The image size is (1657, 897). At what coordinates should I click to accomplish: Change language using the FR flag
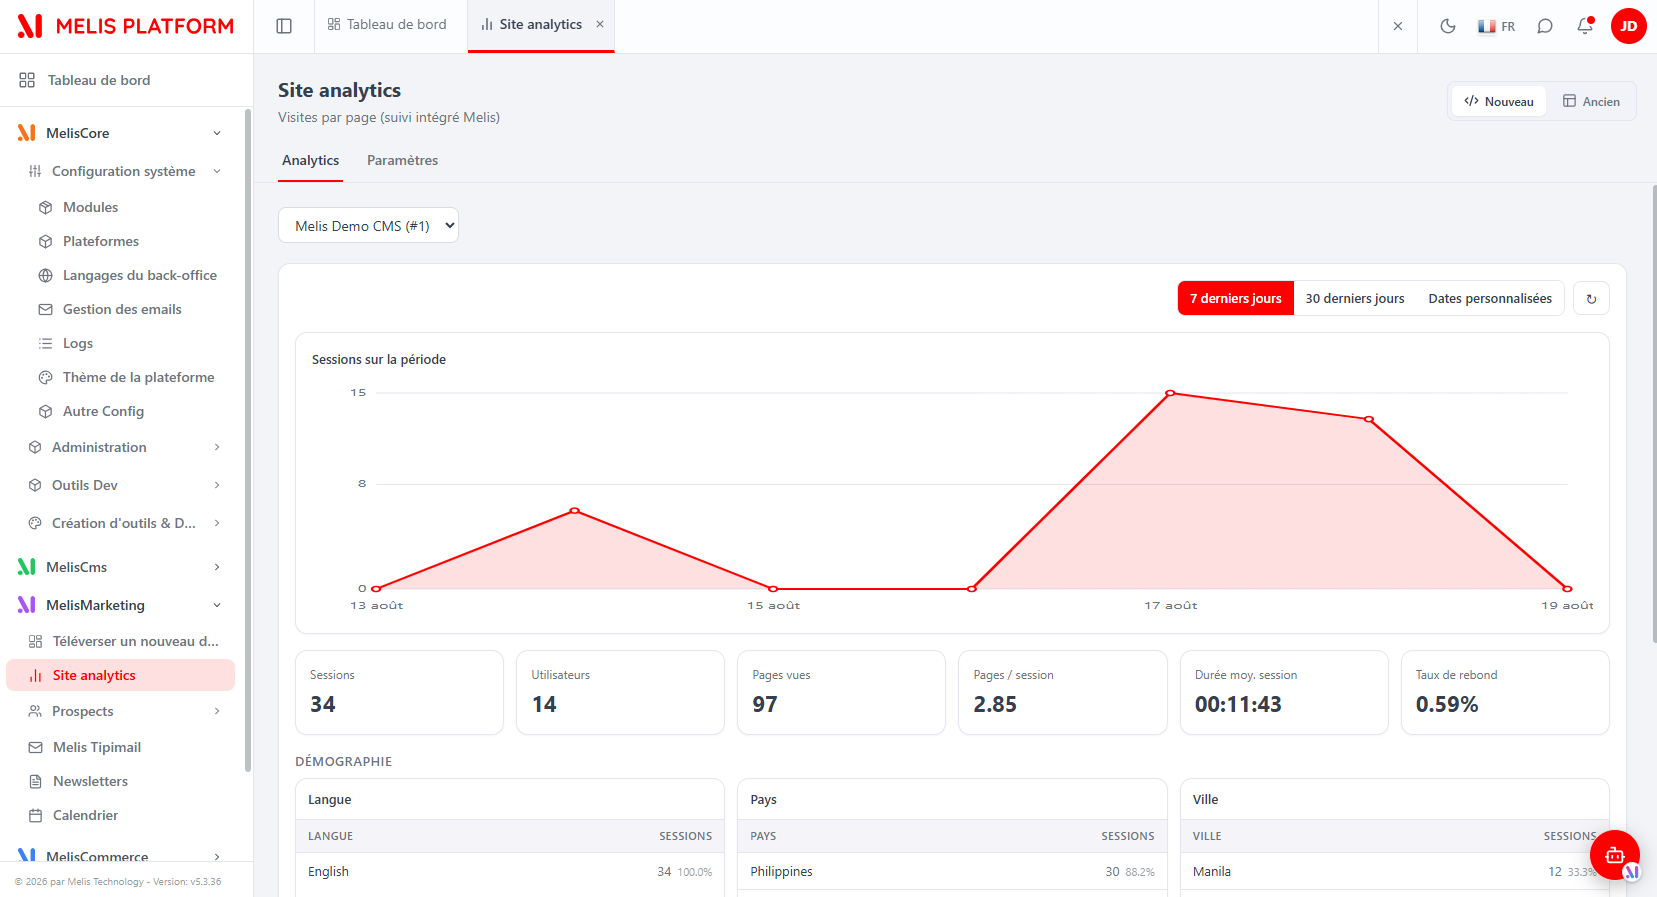tap(1496, 26)
